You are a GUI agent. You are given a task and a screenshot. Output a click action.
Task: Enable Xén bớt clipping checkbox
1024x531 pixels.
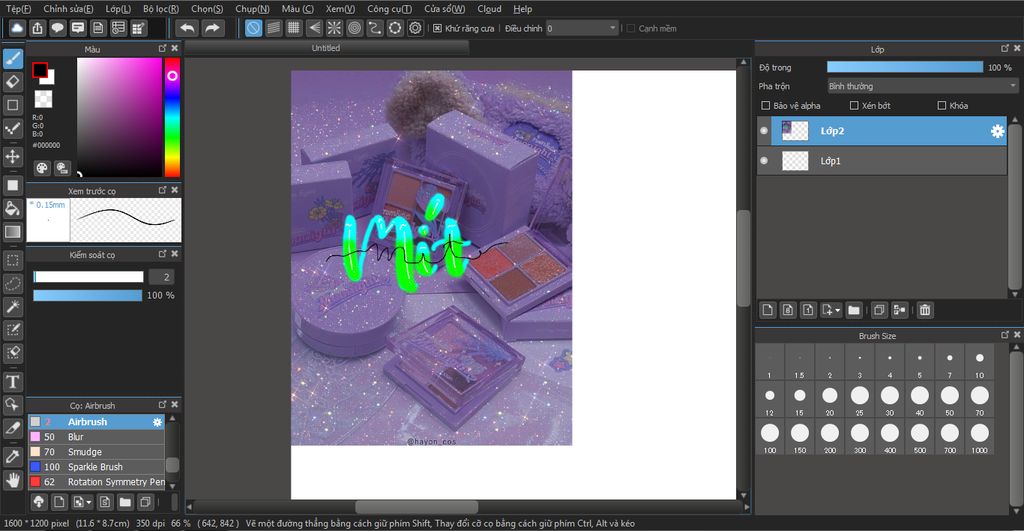[854, 105]
